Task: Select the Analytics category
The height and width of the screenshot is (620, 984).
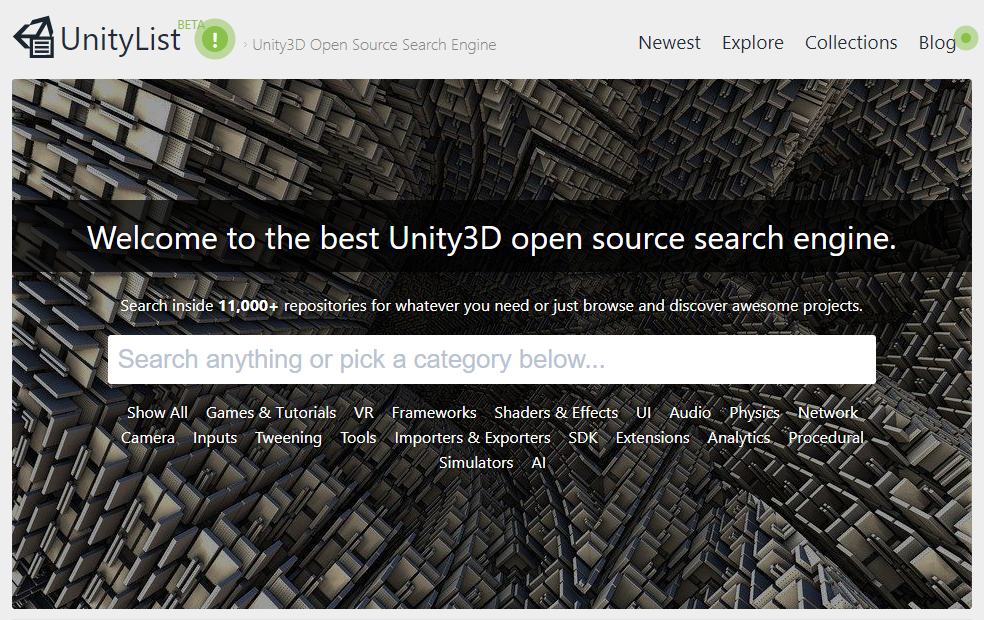Action: click(x=739, y=438)
